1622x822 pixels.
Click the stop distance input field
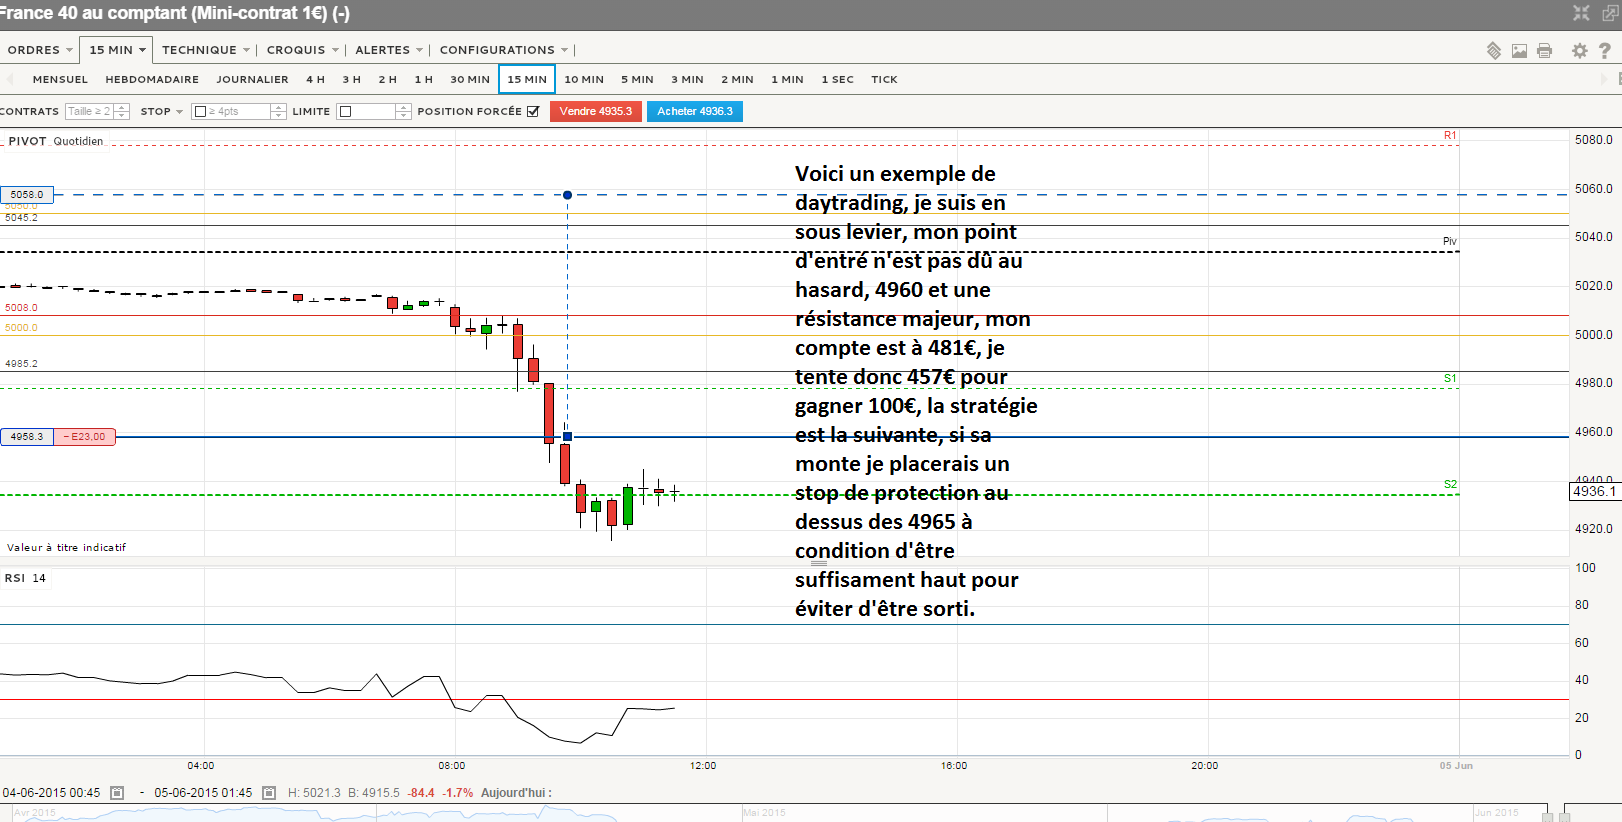tap(238, 111)
